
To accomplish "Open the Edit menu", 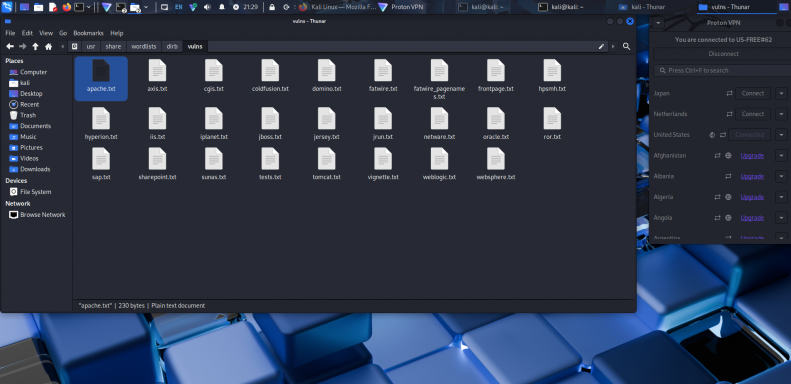I will tap(27, 33).
